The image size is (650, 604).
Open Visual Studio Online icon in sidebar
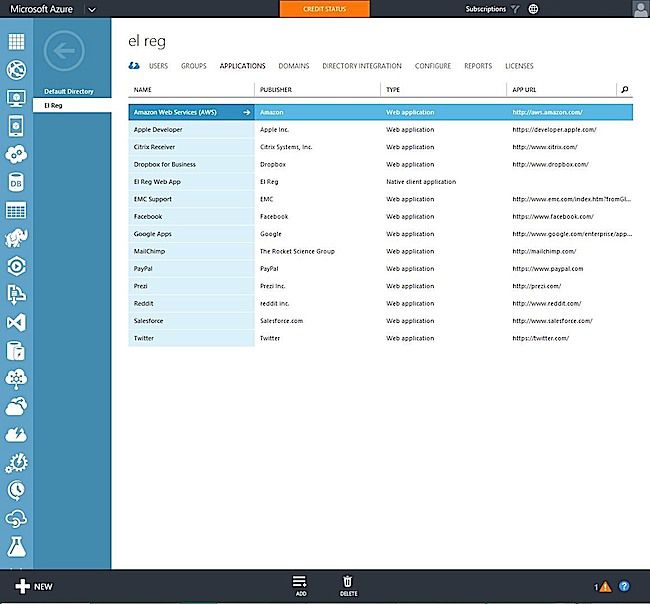coord(16,323)
